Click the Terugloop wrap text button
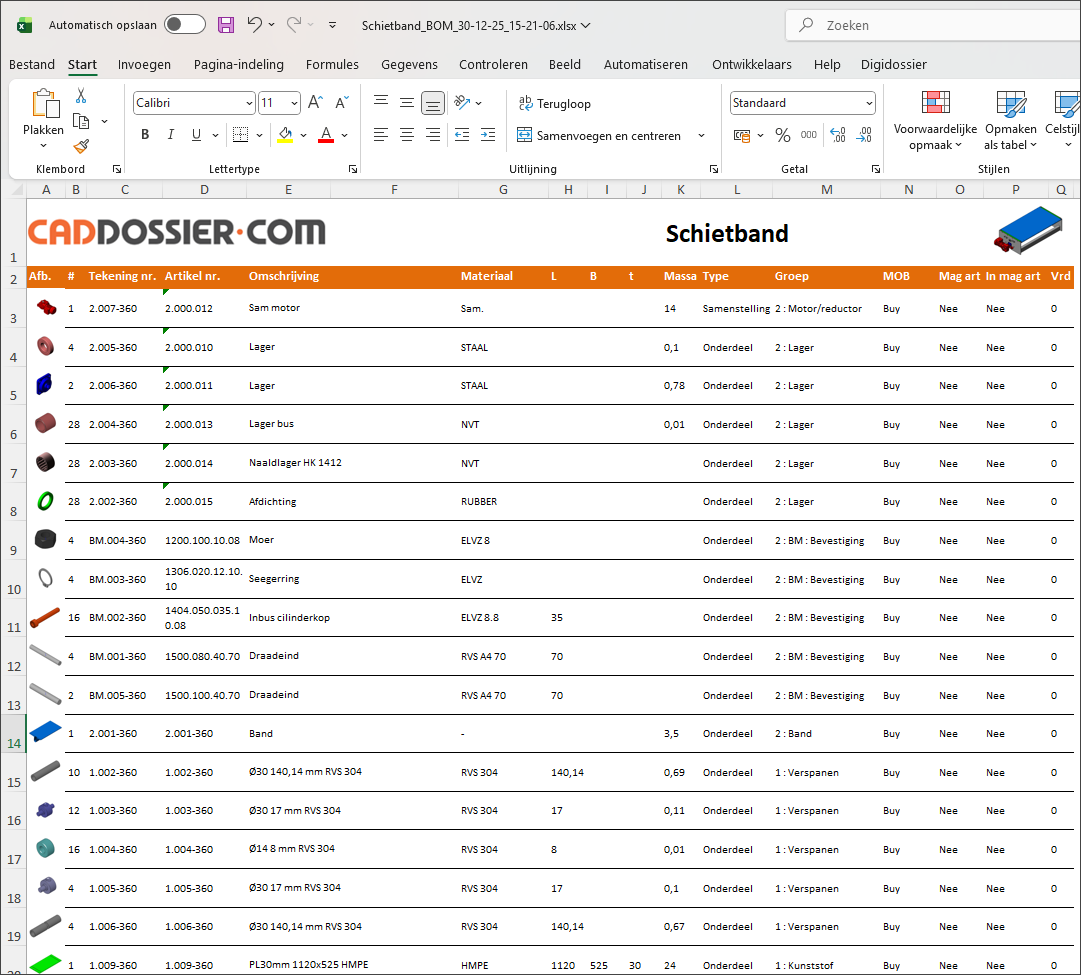Image resolution: width=1081 pixels, height=975 pixels. [x=554, y=104]
